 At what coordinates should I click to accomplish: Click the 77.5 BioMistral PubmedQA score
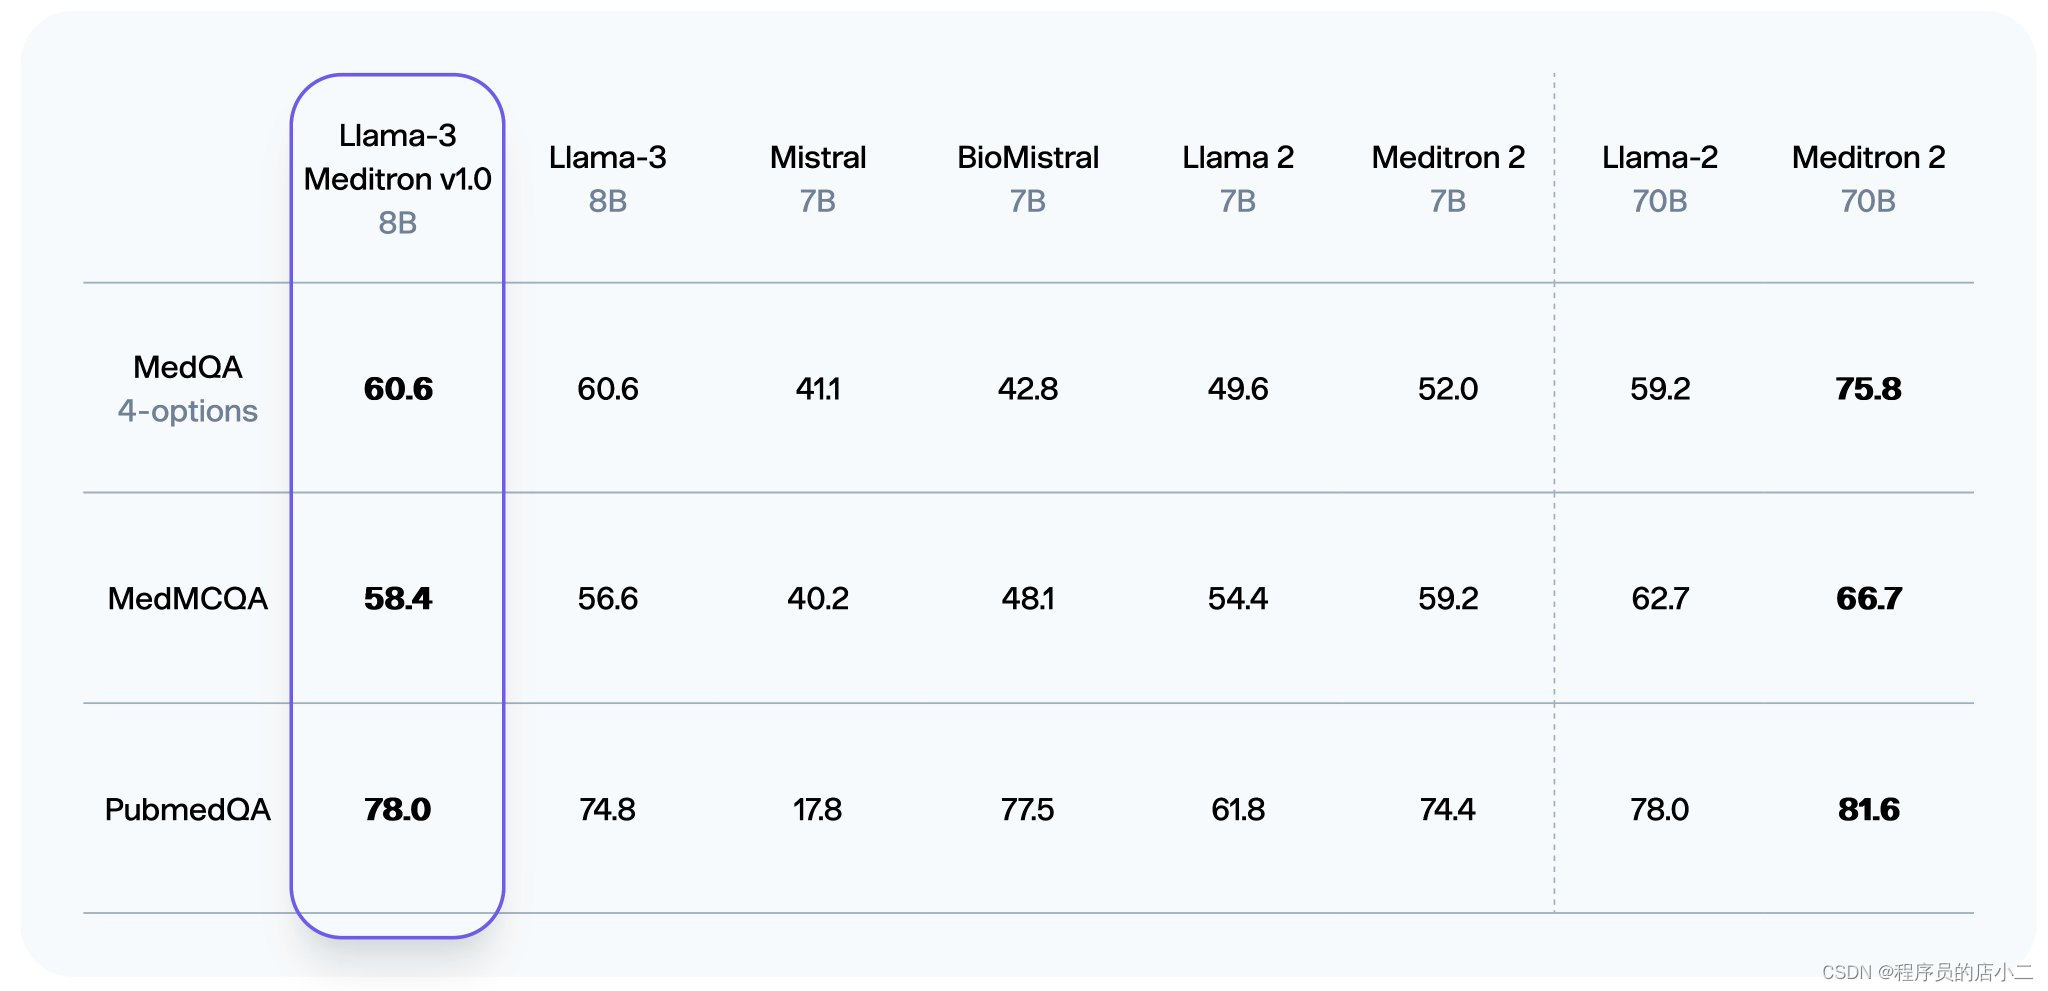1027,809
